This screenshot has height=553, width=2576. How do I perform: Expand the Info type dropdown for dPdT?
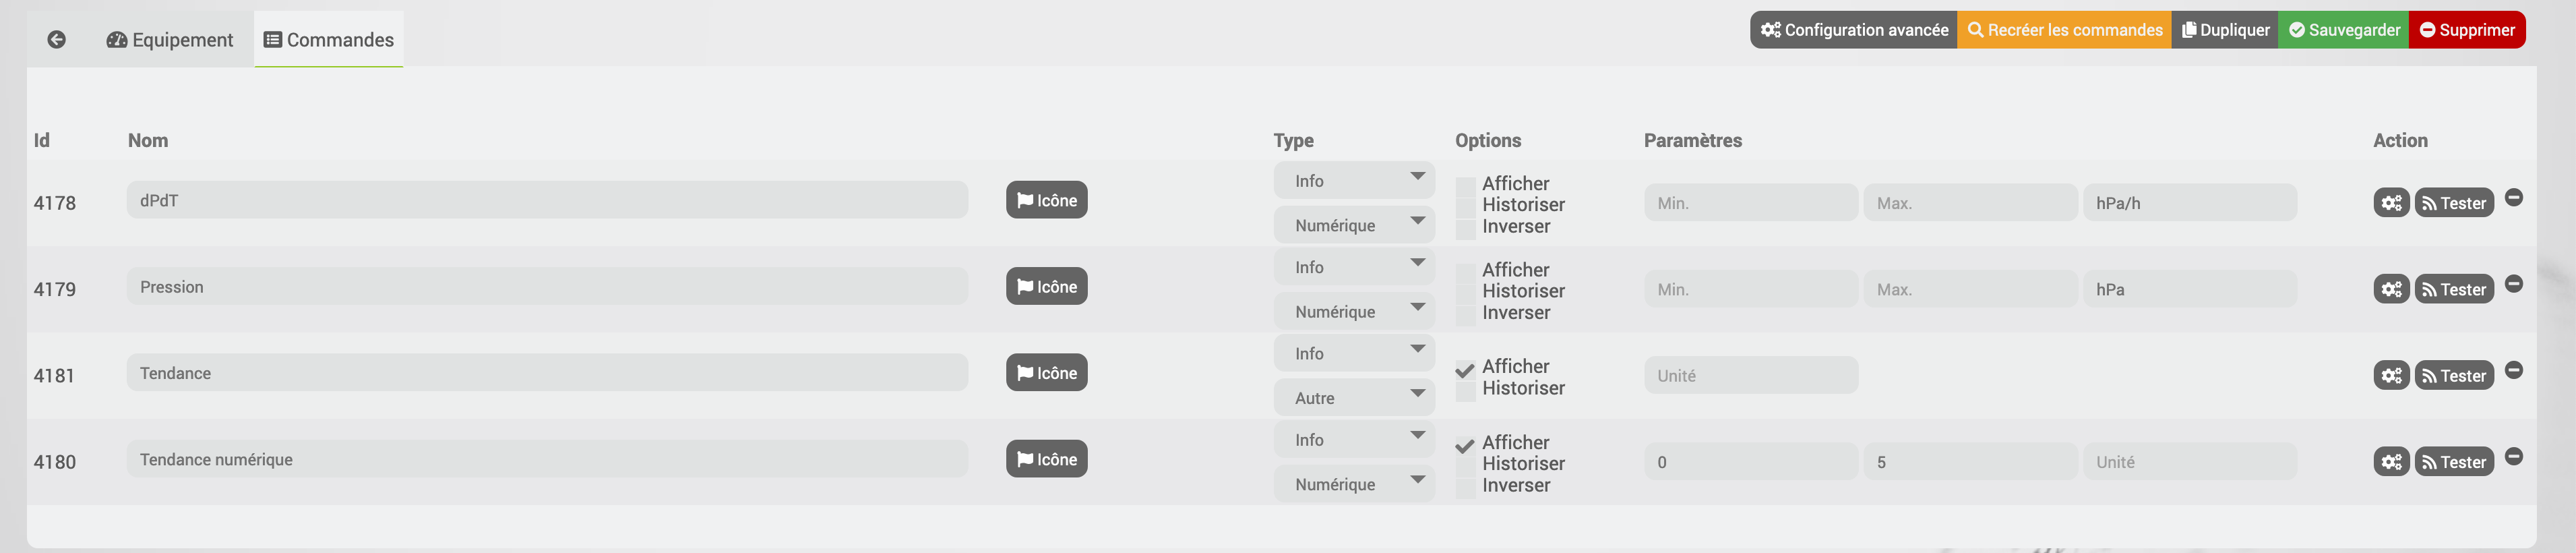point(1353,181)
